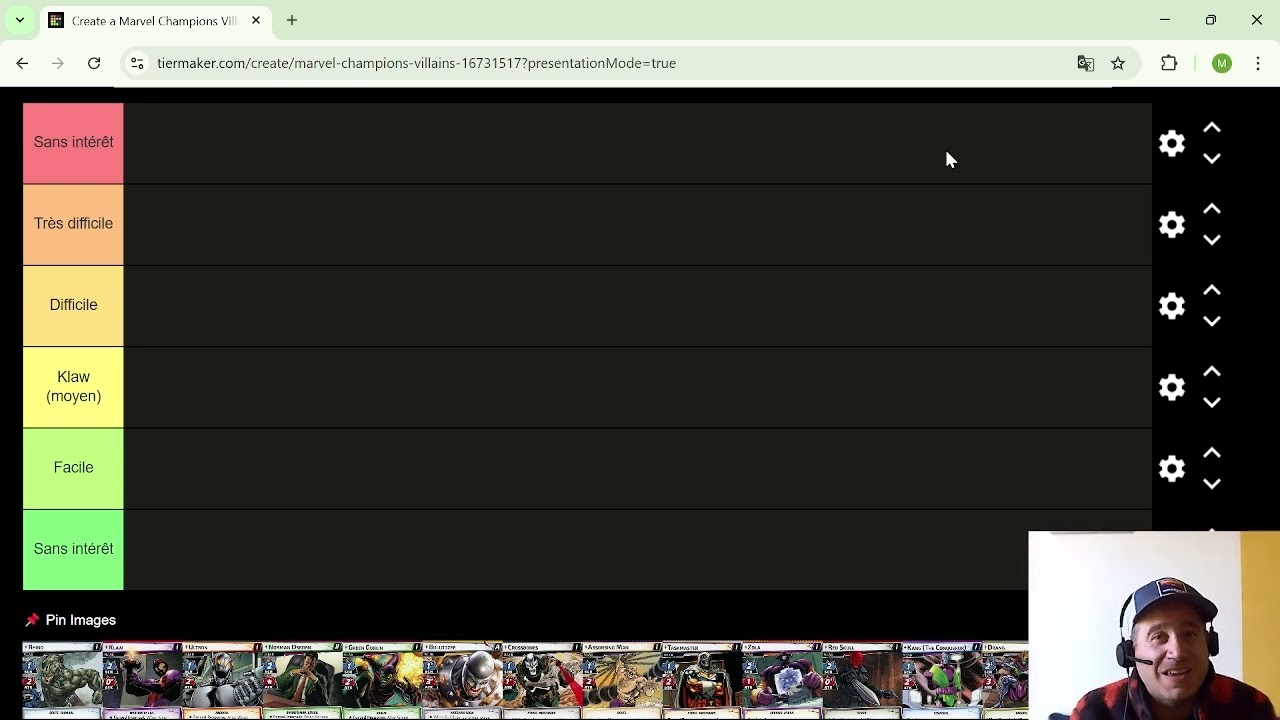
Task: Open the Chrome extensions menu
Action: pos(1169,63)
